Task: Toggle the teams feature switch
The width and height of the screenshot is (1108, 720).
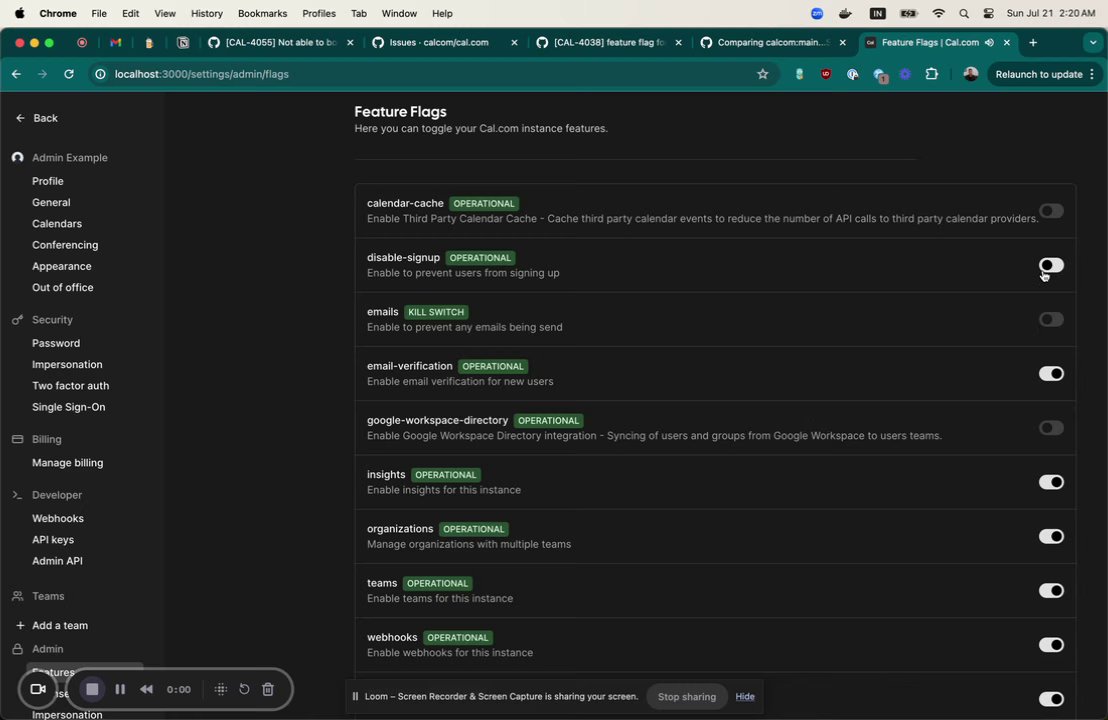Action: 1051,591
